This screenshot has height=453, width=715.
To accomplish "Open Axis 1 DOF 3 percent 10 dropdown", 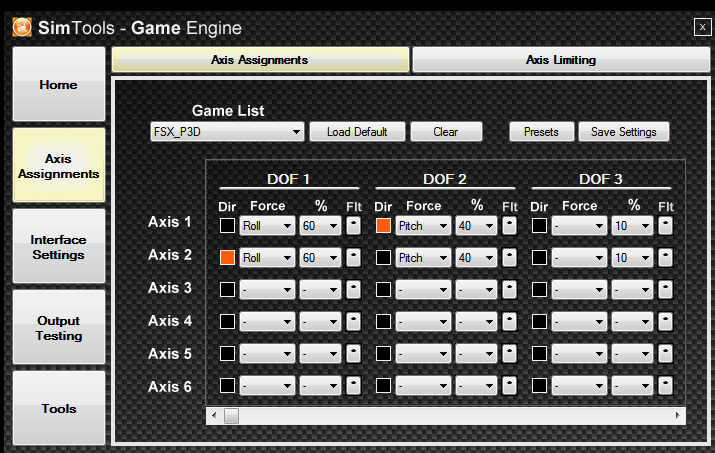I will pyautogui.click(x=632, y=225).
